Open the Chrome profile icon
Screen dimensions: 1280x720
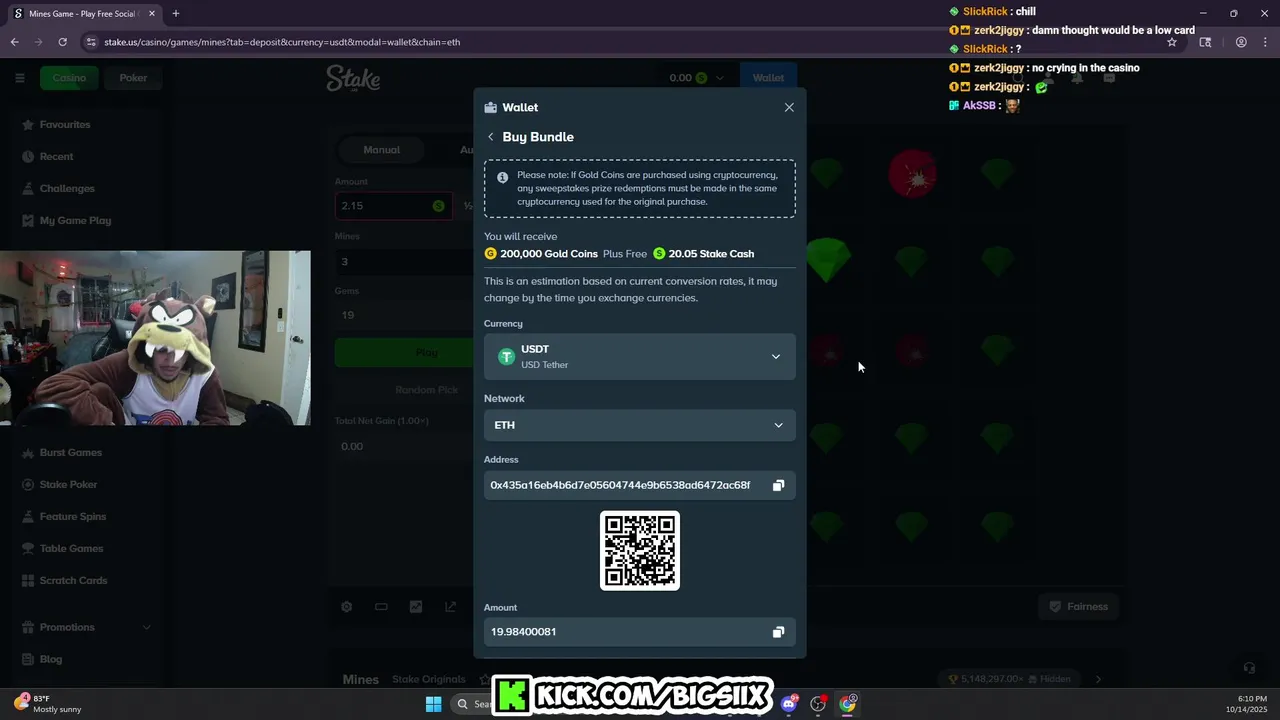click(1241, 42)
